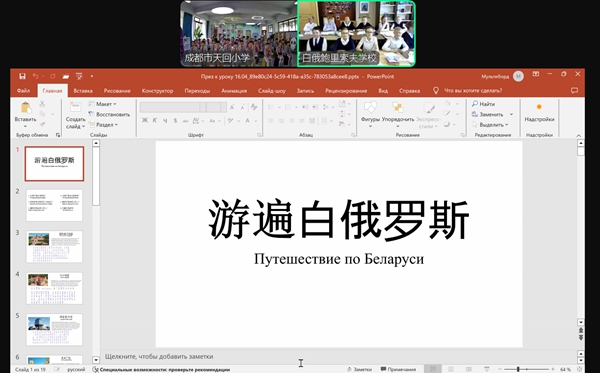This screenshot has width=600, height=373.
Task: Click the Создать слайд new slide icon
Action: tap(75, 107)
